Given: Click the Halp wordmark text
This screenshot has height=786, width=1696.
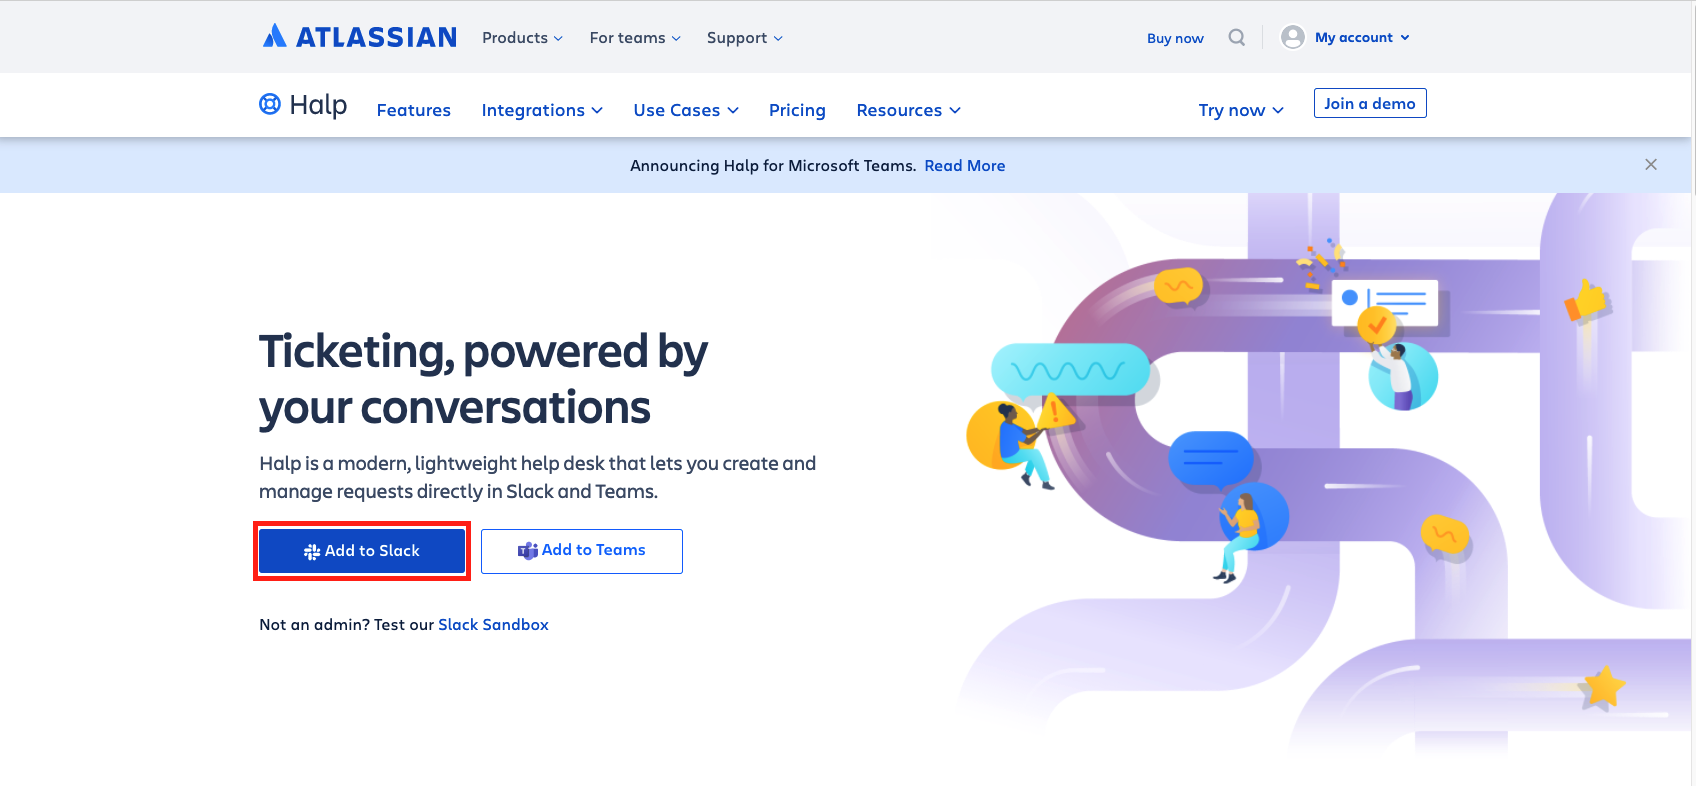Looking at the screenshot, I should point(318,104).
